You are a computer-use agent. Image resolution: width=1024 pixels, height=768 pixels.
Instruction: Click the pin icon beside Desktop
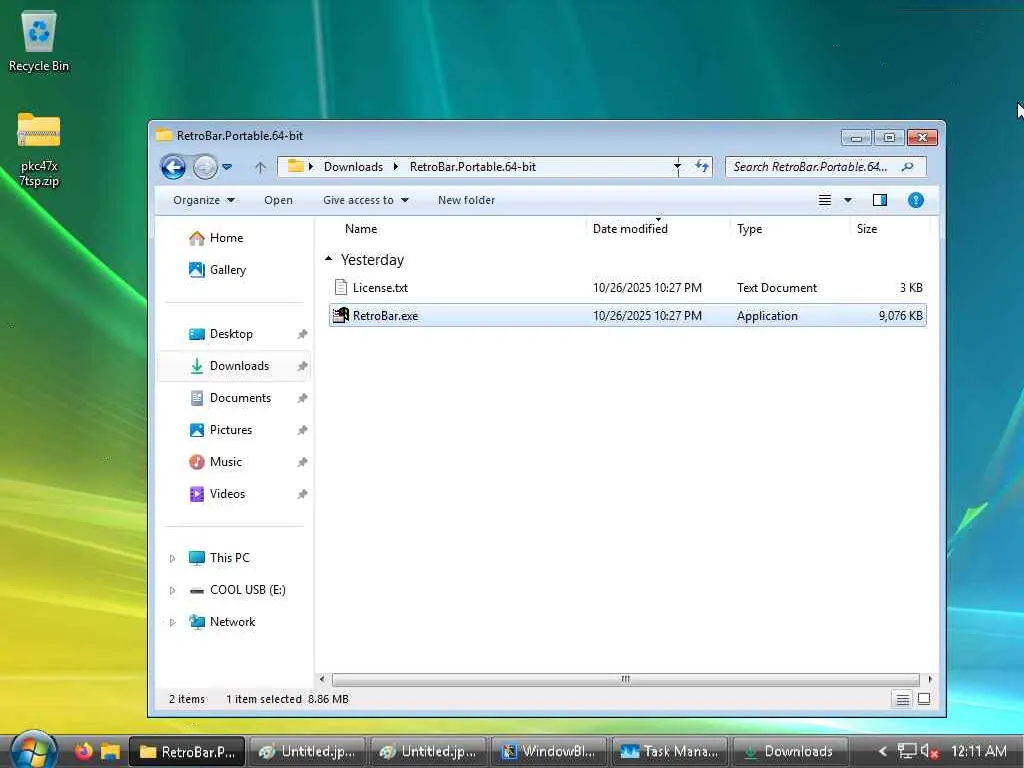[302, 334]
